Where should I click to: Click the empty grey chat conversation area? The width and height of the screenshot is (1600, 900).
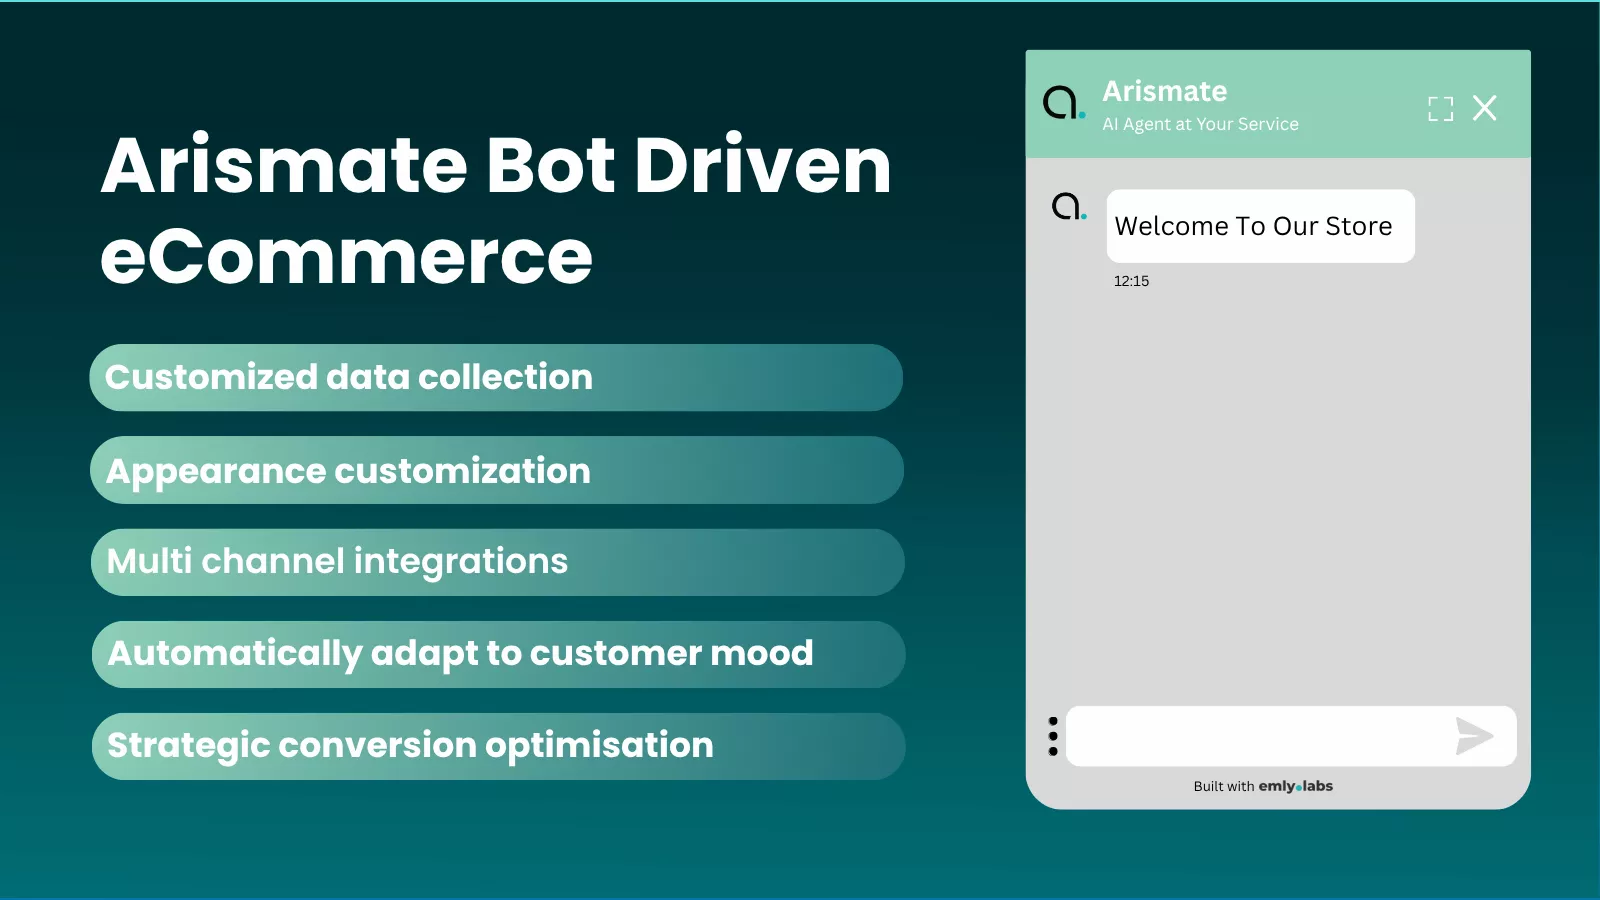1278,480
